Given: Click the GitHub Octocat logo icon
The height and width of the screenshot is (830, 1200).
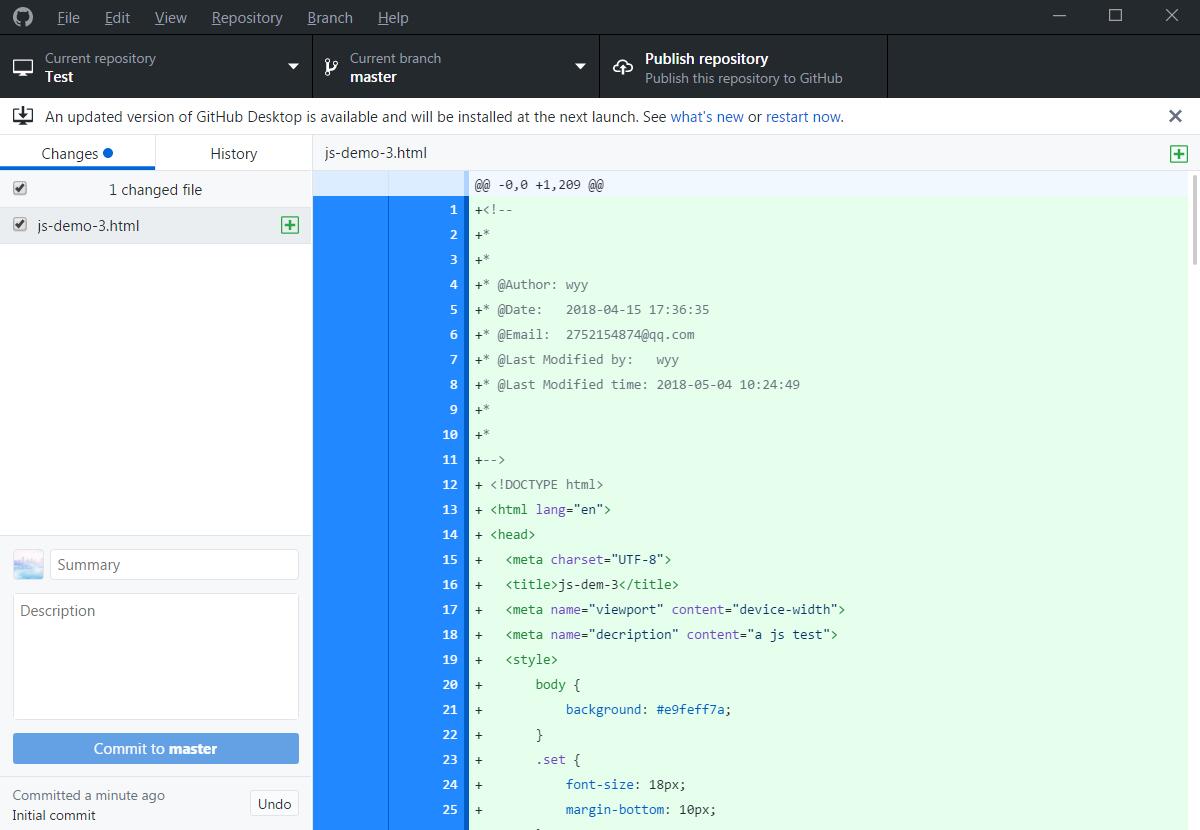Looking at the screenshot, I should point(22,18).
